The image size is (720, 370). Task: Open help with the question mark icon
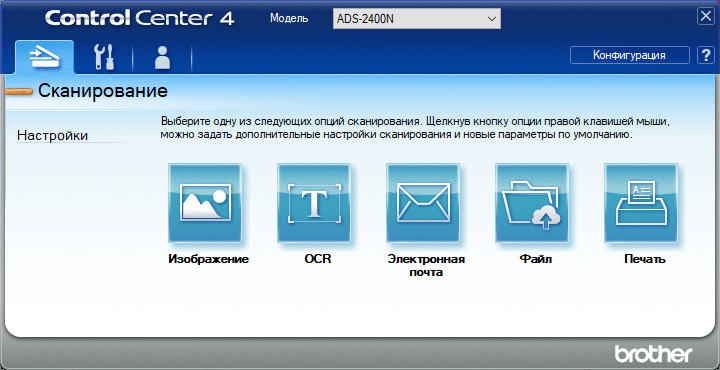coord(705,55)
